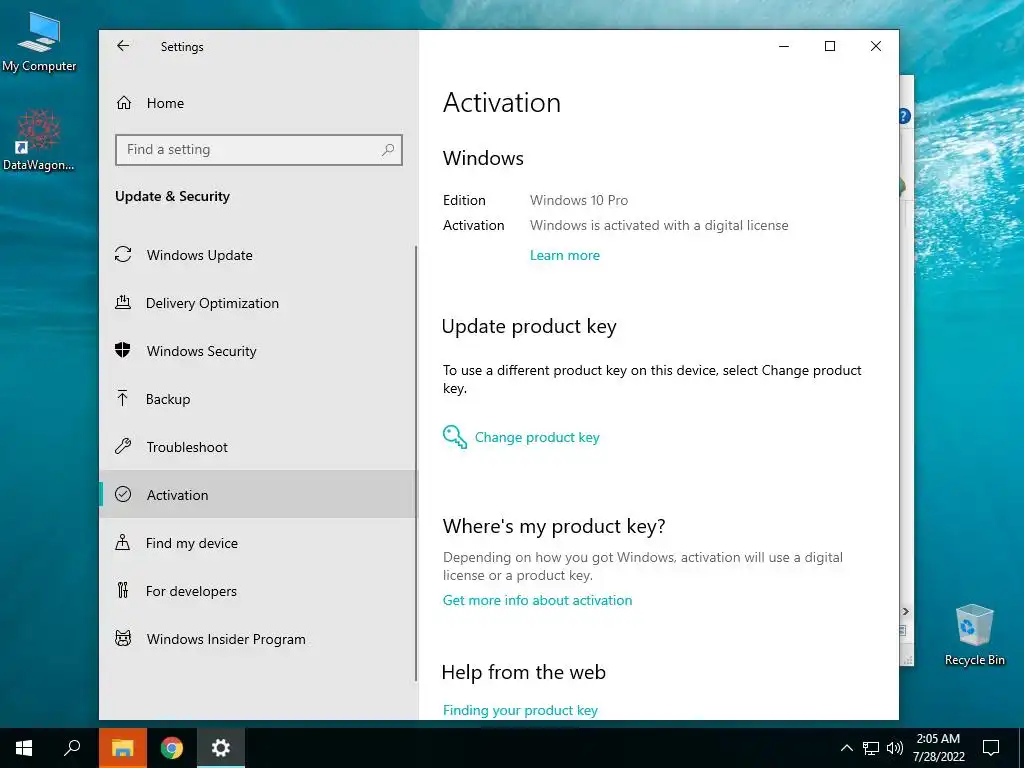Open Backup settings
This screenshot has width=1024, height=768.
[x=257, y=399]
